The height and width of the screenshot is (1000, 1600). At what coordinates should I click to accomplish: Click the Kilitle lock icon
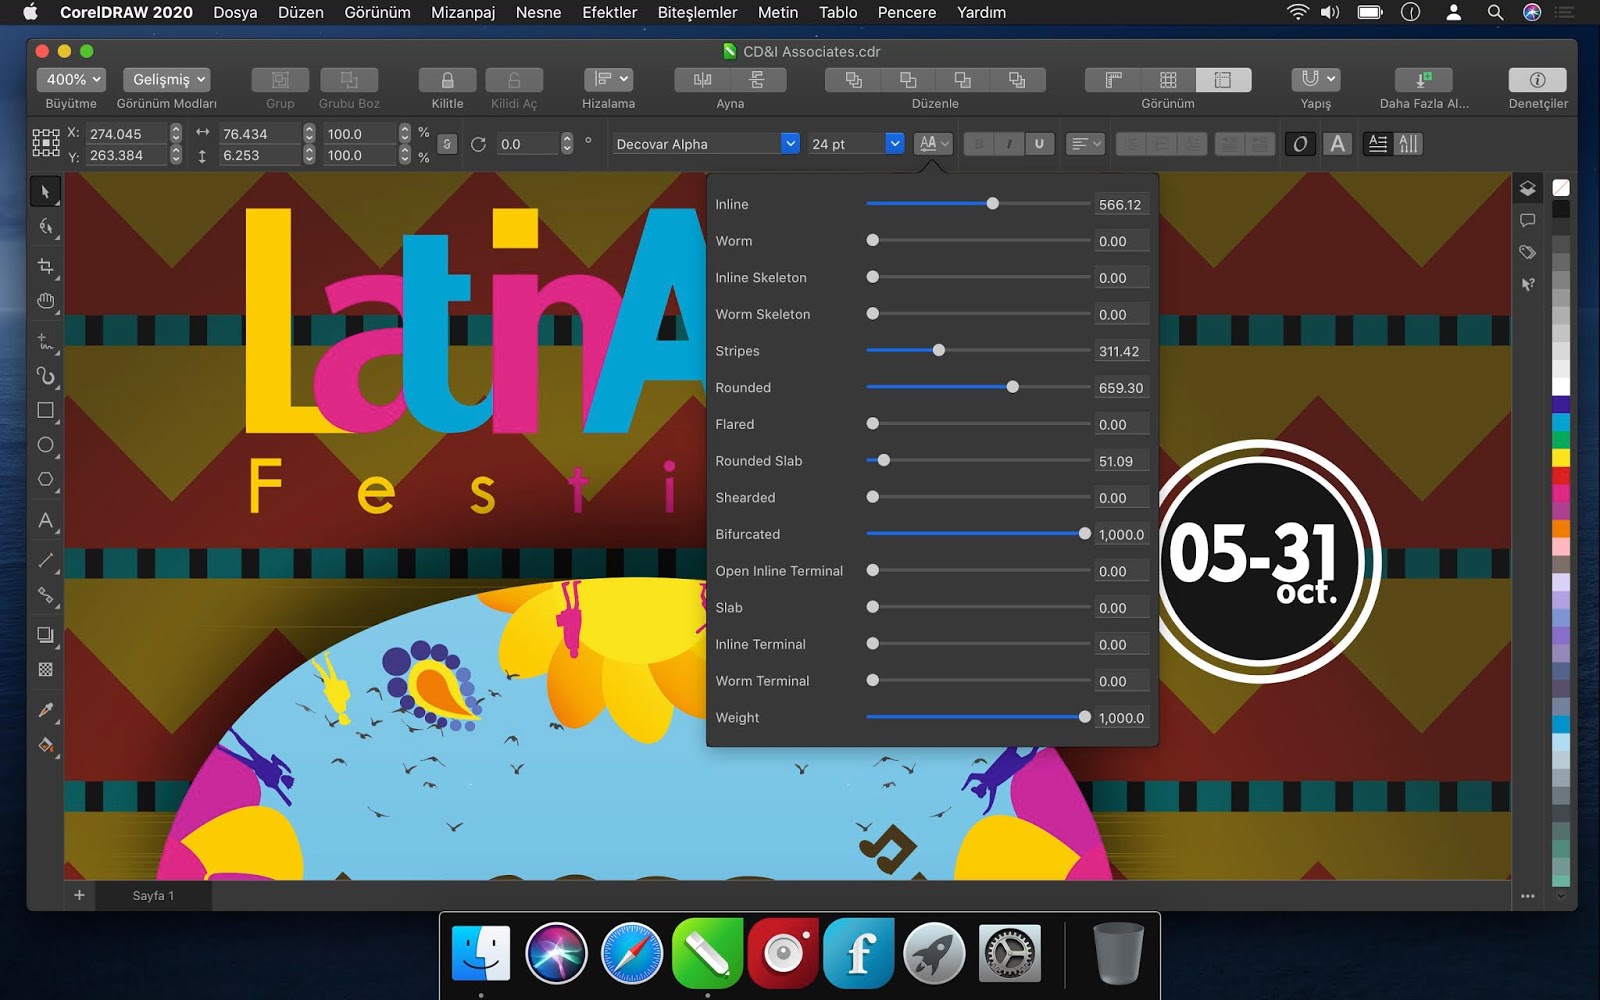447,79
